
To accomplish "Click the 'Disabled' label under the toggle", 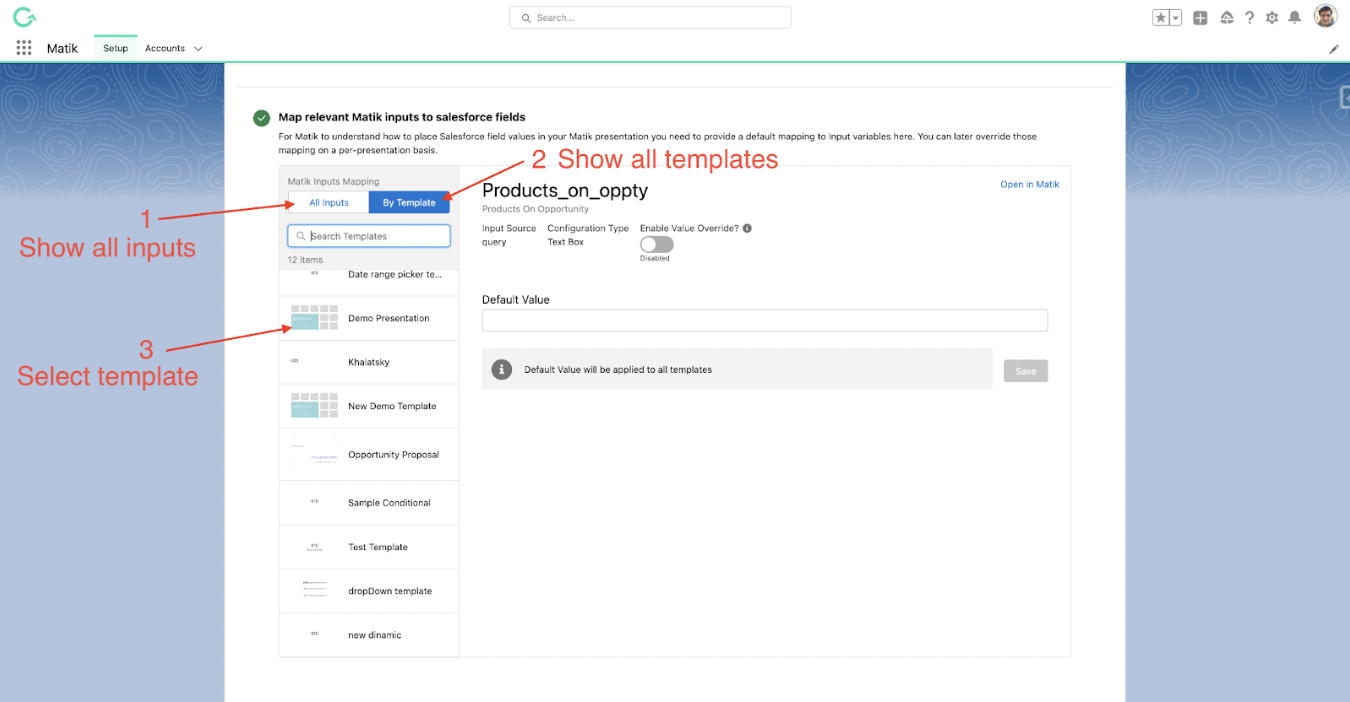I will click(655, 258).
